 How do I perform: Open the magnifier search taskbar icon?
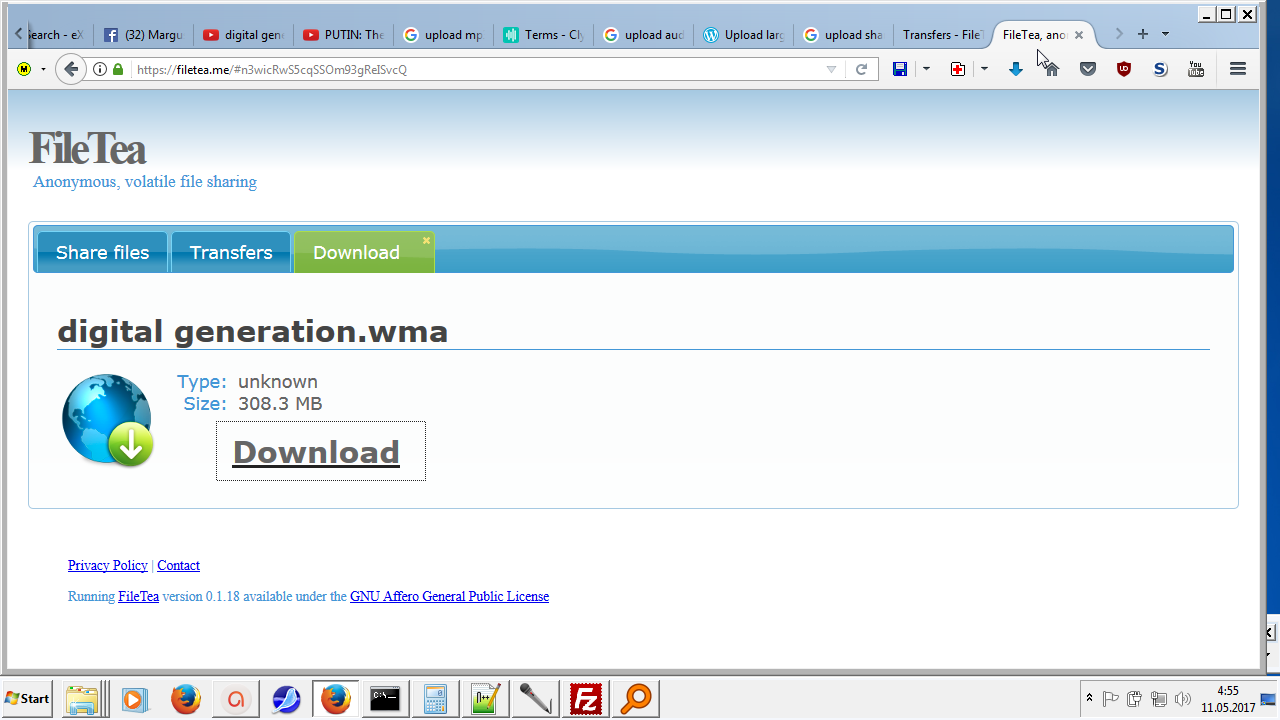click(636, 699)
